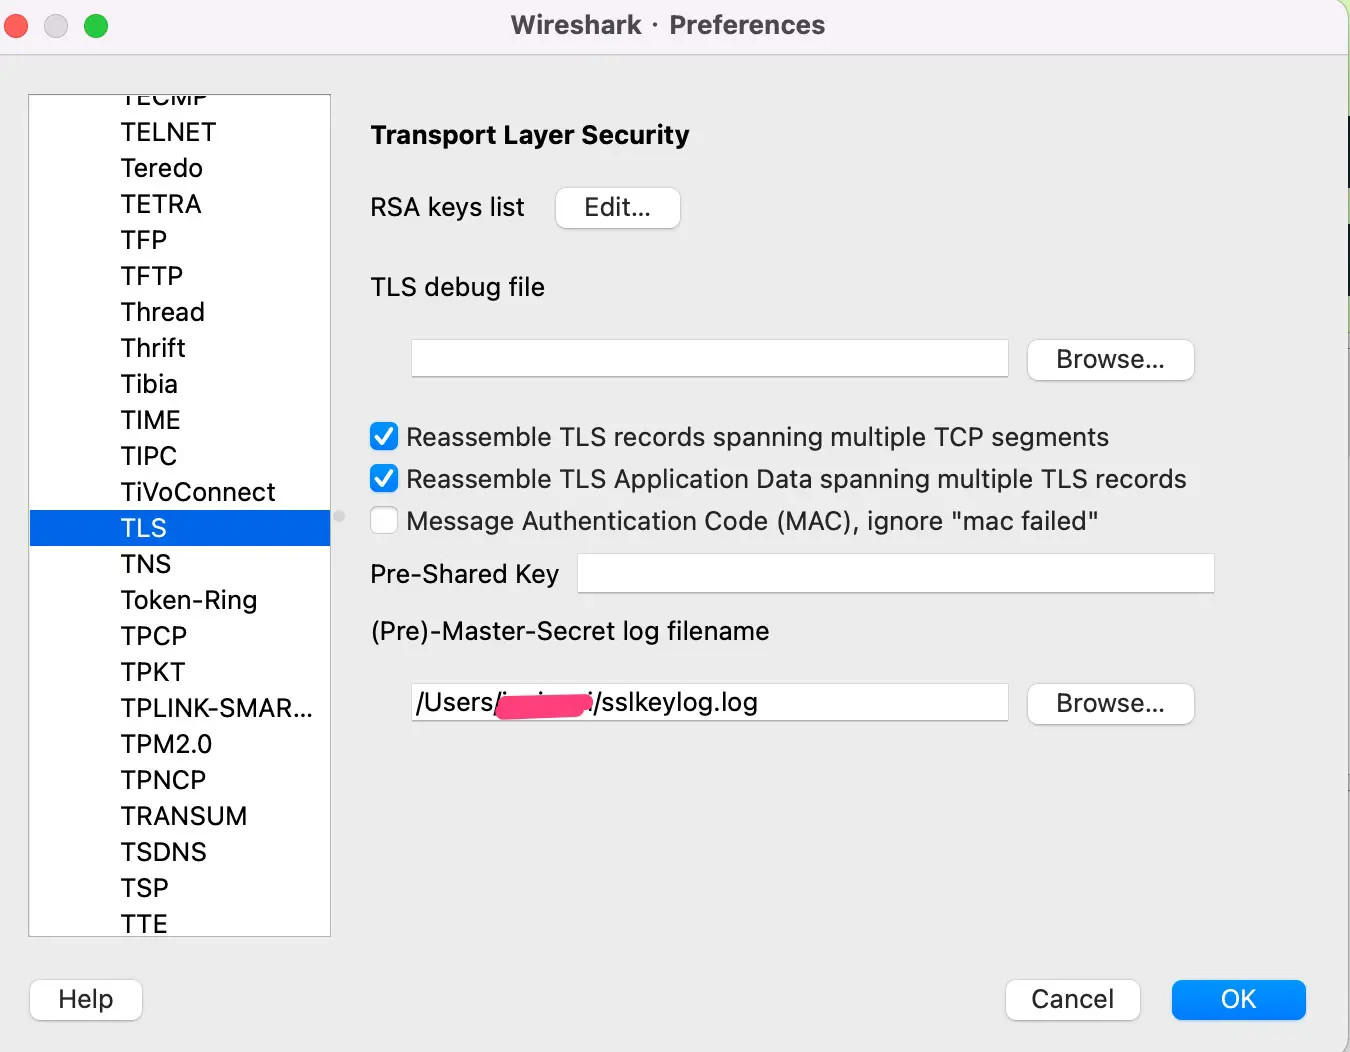Open Token-Ring protocol preferences

click(189, 600)
